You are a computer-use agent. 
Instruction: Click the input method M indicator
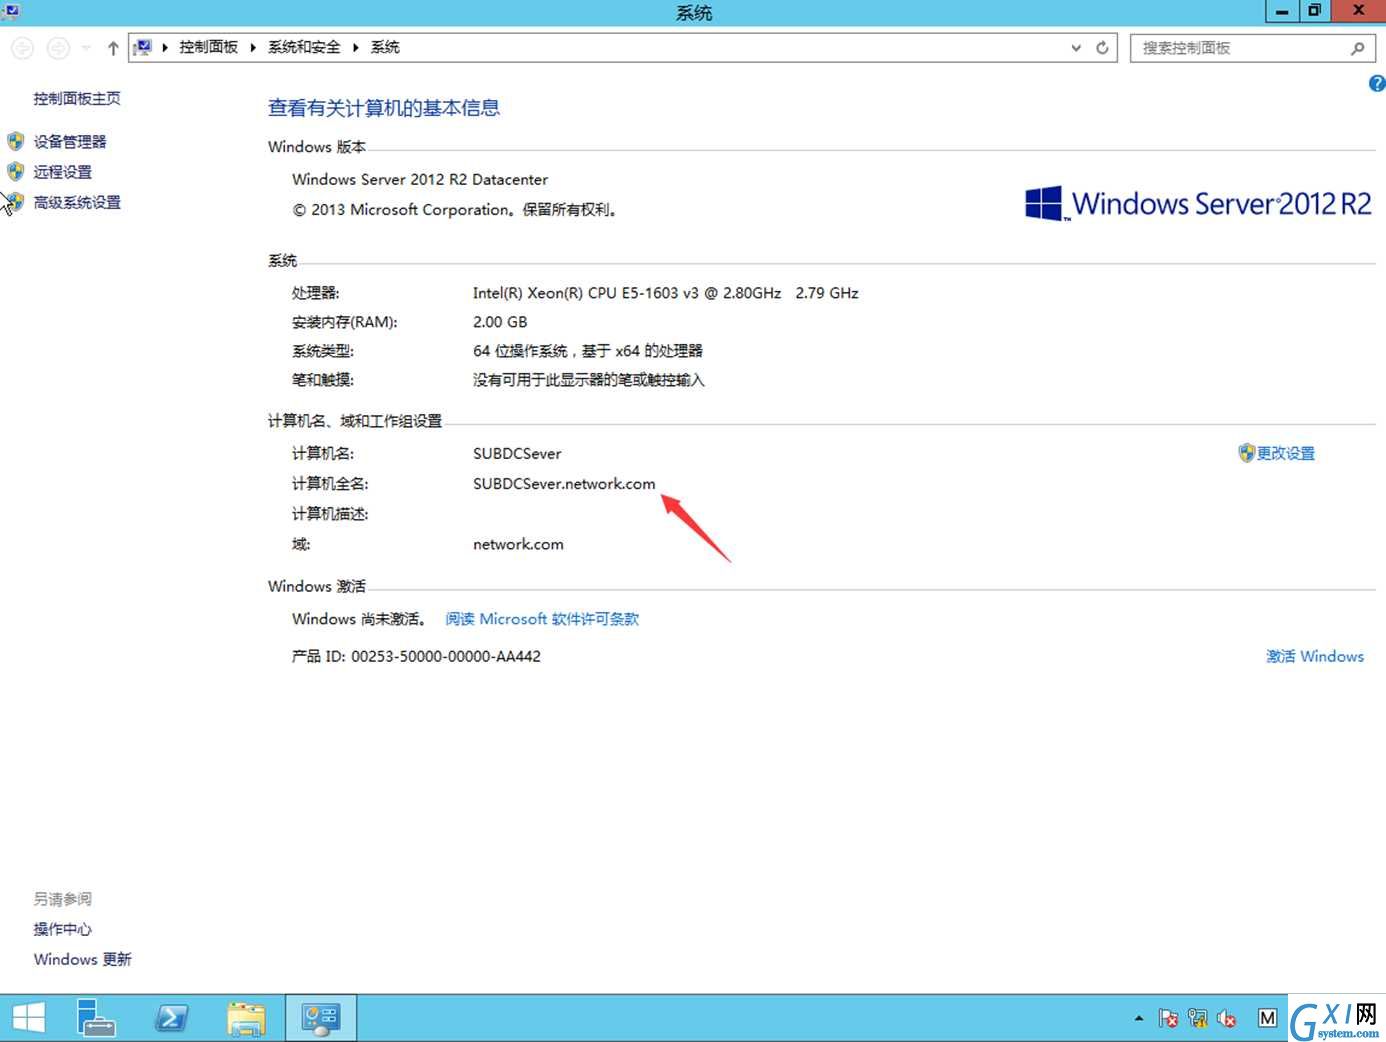coord(1267,1018)
